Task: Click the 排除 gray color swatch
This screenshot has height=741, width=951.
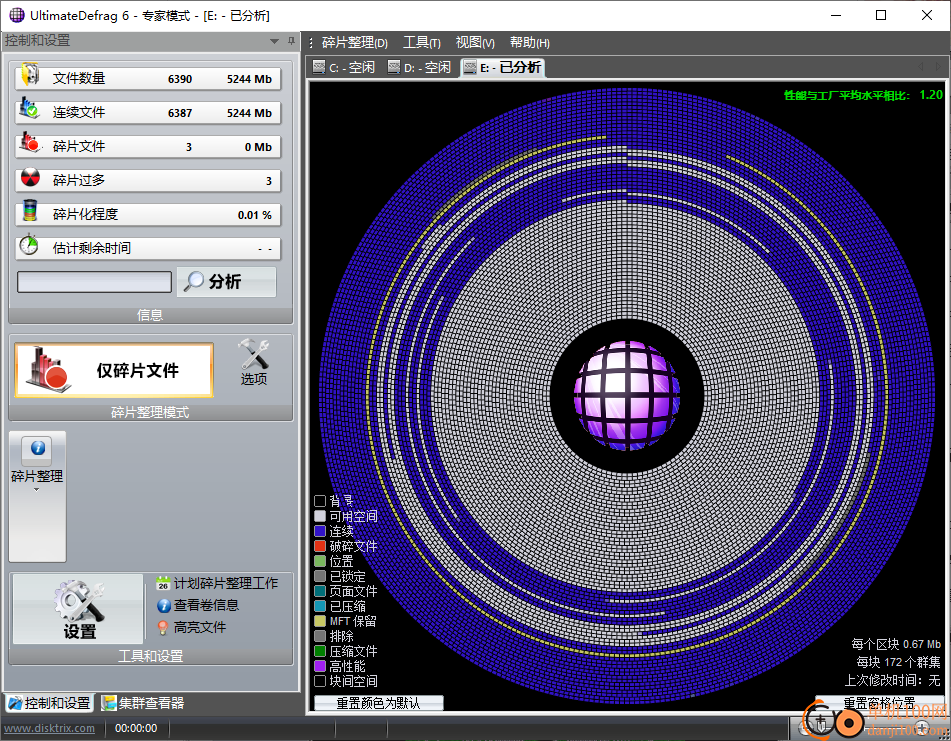Action: tap(320, 636)
